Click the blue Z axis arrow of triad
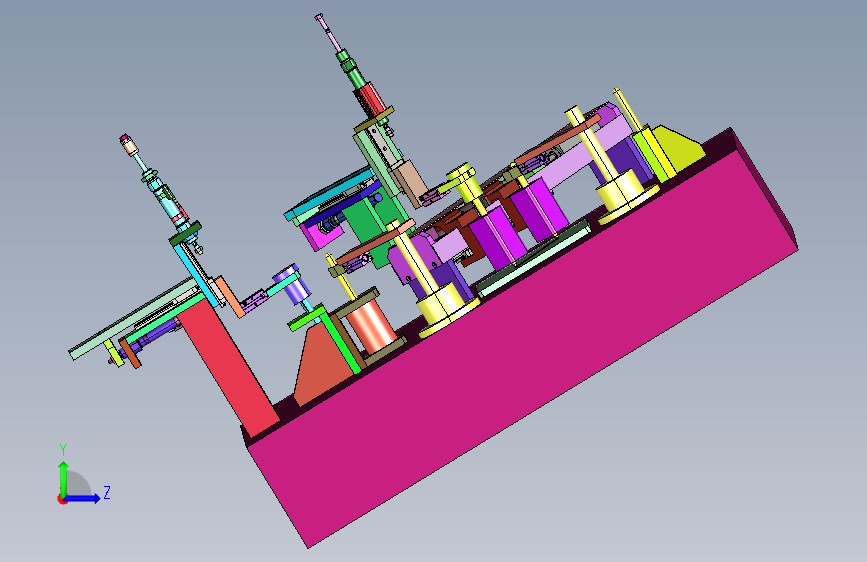This screenshot has width=867, height=562. [83, 498]
